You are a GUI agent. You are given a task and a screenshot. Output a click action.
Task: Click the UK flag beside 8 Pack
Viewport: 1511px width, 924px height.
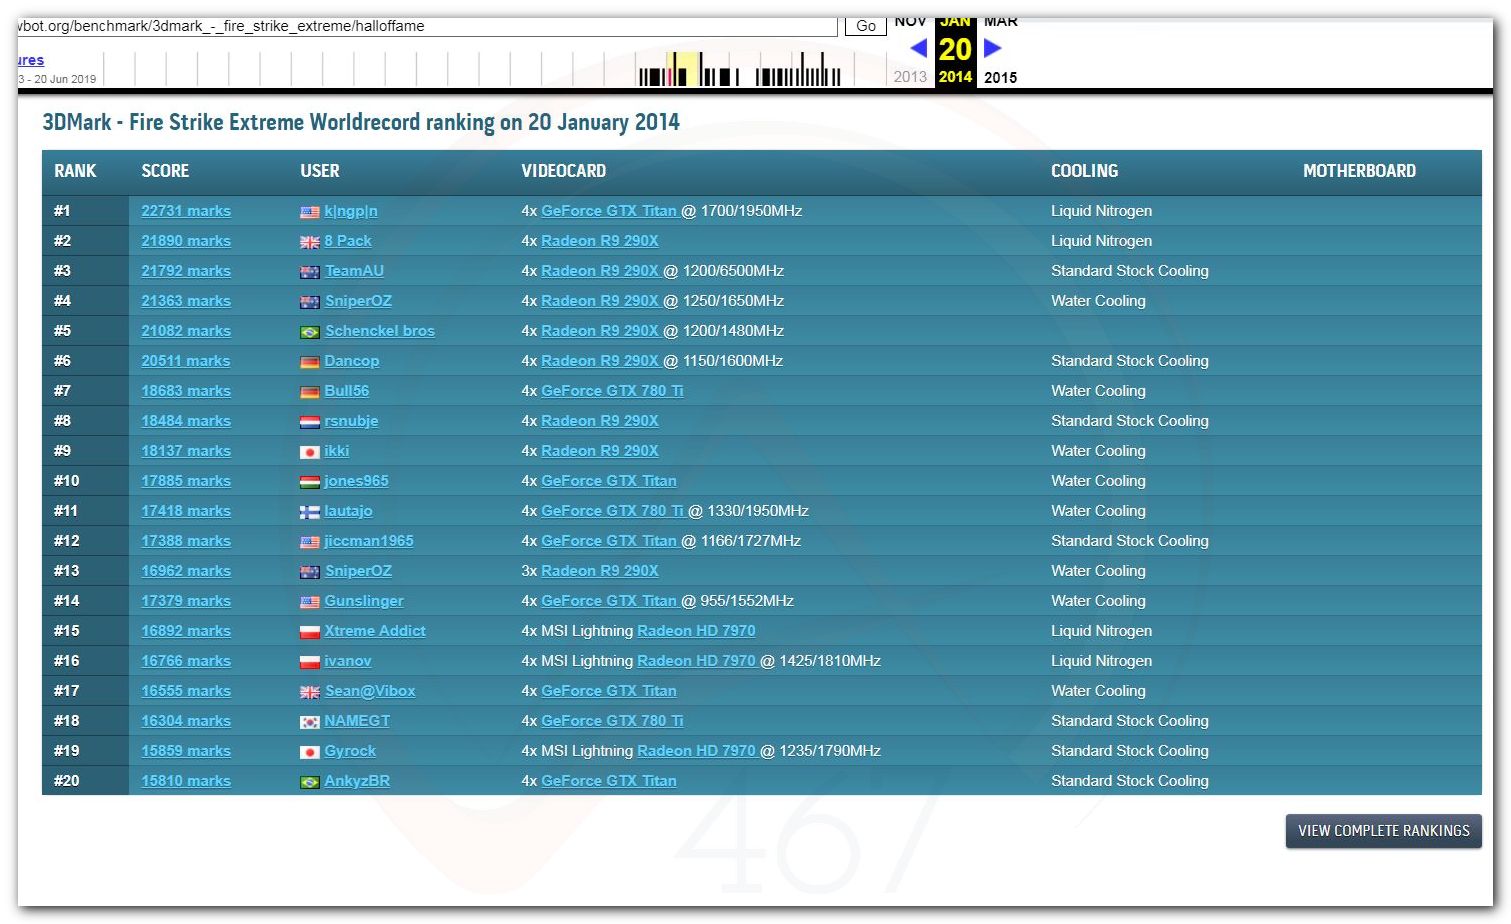click(310, 242)
